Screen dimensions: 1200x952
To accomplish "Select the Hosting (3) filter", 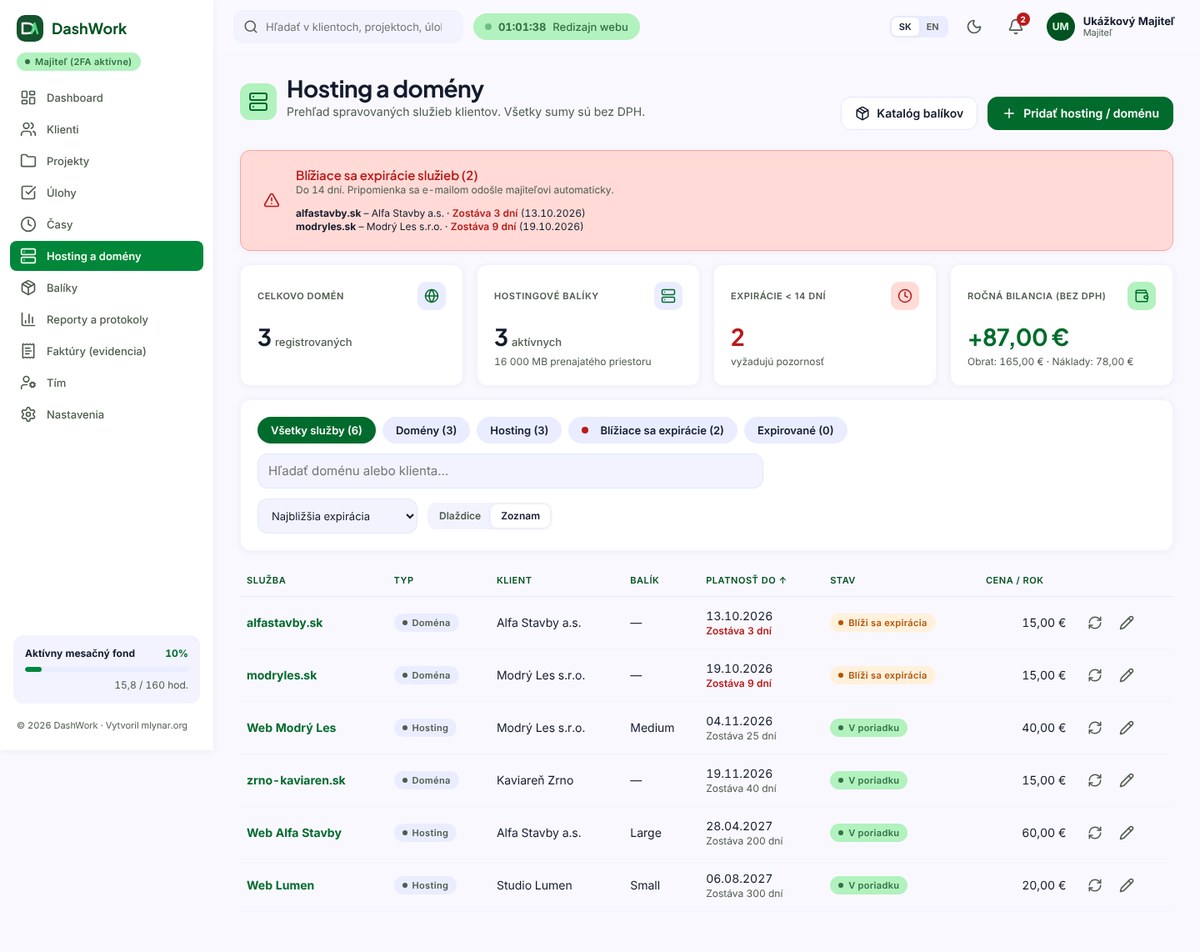I will pyautogui.click(x=519, y=430).
